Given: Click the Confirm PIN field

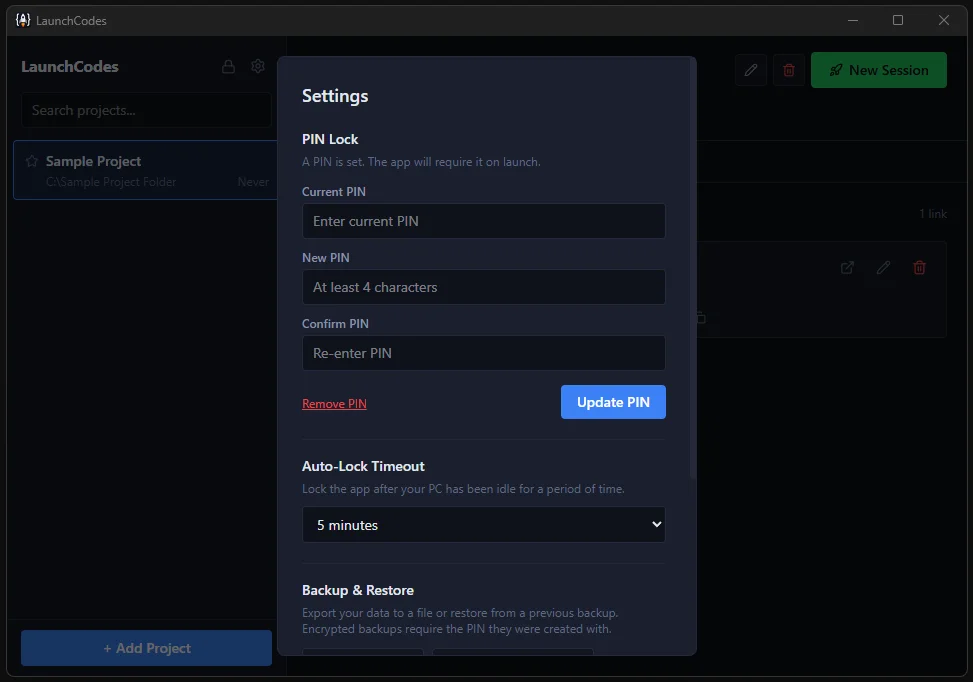Looking at the screenshot, I should [x=483, y=353].
